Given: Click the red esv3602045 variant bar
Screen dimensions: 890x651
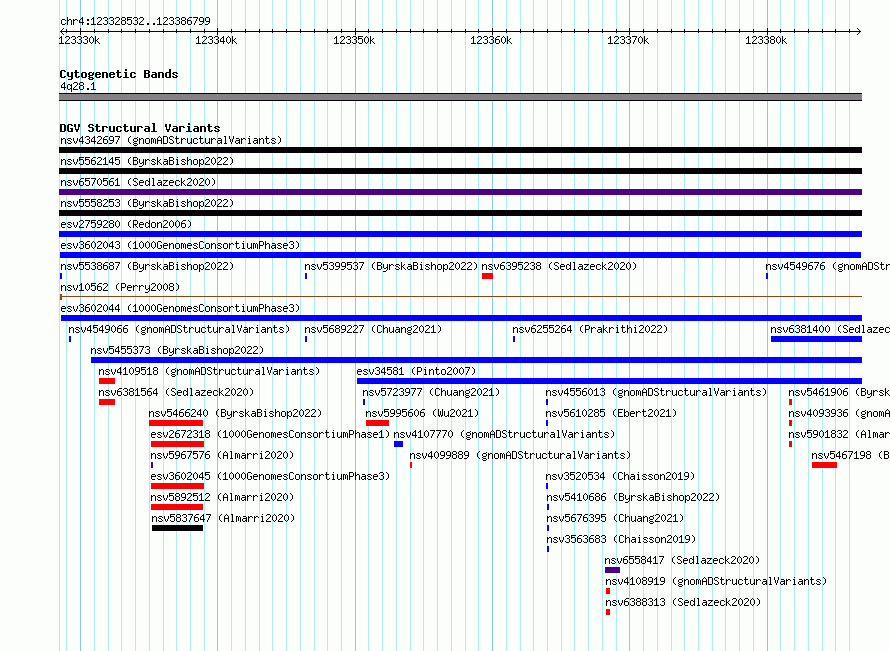Looking at the screenshot, I should [x=177, y=486].
